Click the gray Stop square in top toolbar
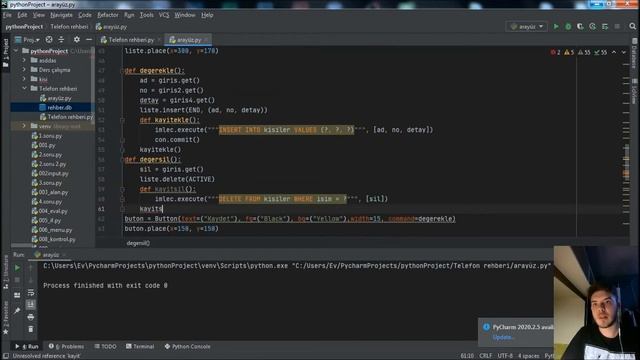Screen dimensions: 640x360 click(x=617, y=27)
